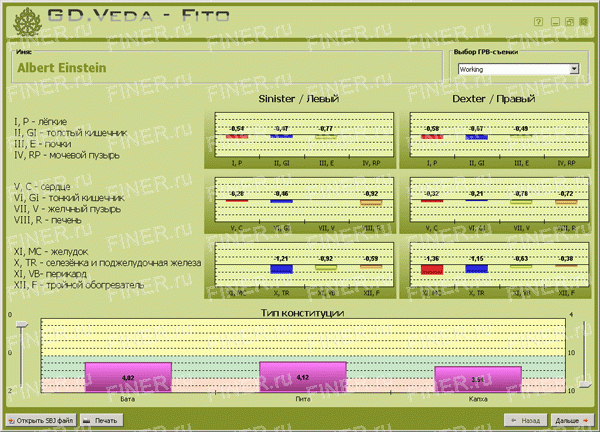
Task: Click the right vertical slider handle
Action: click(585, 384)
